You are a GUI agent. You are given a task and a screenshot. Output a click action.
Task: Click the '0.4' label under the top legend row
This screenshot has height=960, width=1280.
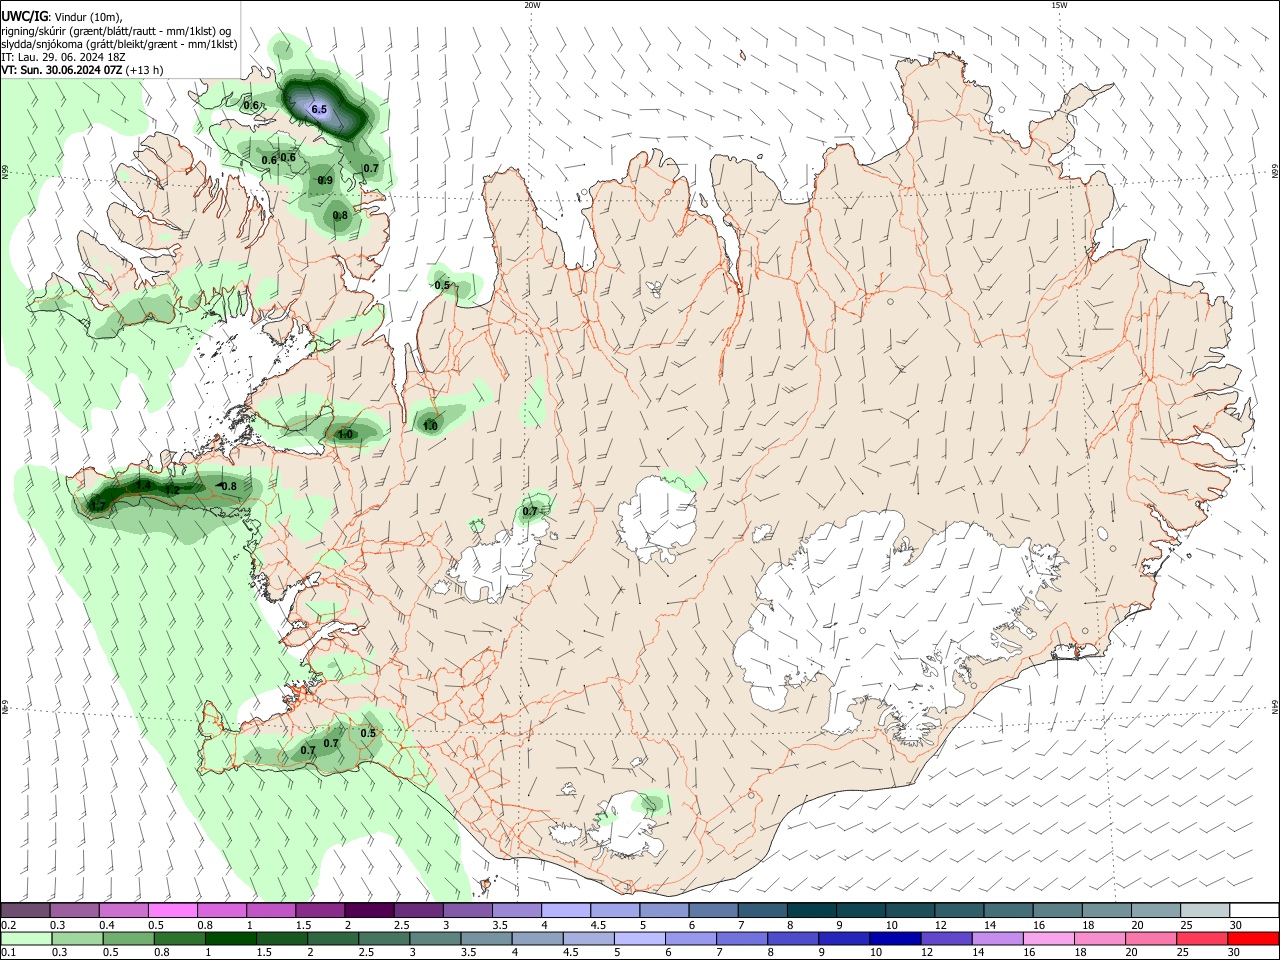tap(107, 925)
